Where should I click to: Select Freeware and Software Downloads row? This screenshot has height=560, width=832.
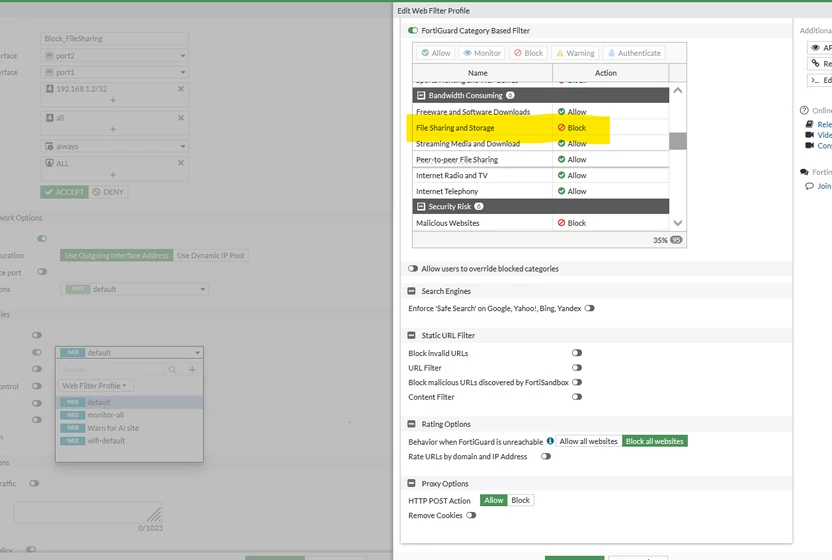541,112
